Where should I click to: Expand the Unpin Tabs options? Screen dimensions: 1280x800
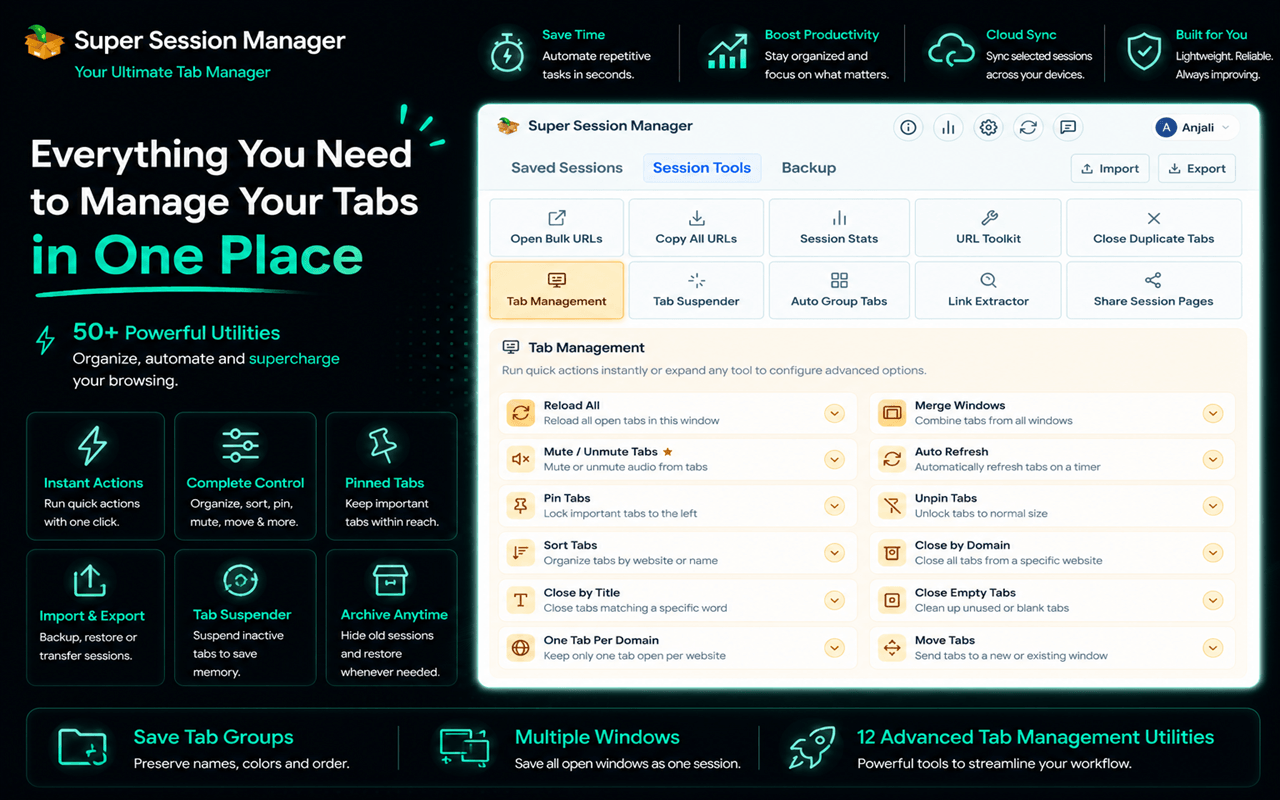[1213, 506]
